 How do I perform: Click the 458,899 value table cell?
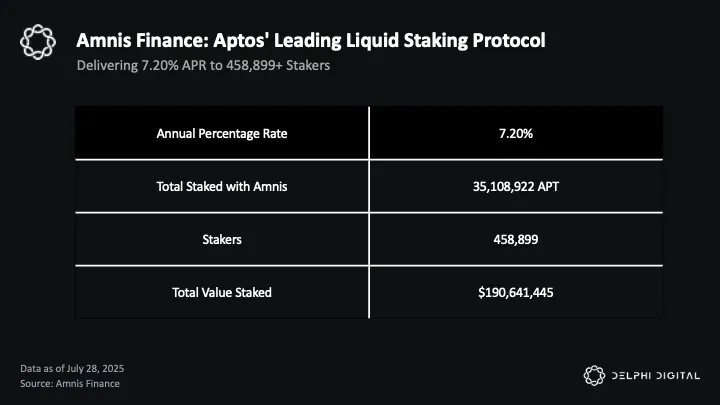[x=516, y=239]
